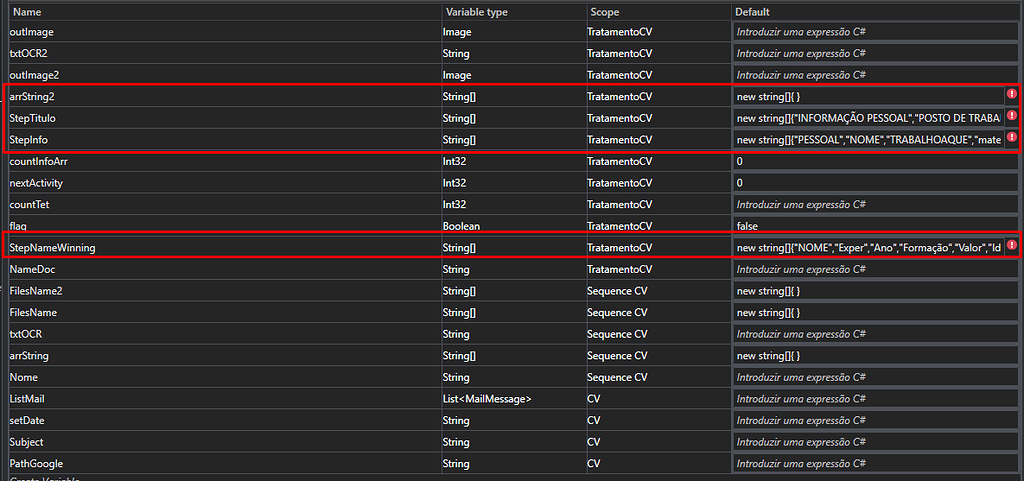
Task: Open the scope cell of FilesName2
Action: click(x=658, y=291)
